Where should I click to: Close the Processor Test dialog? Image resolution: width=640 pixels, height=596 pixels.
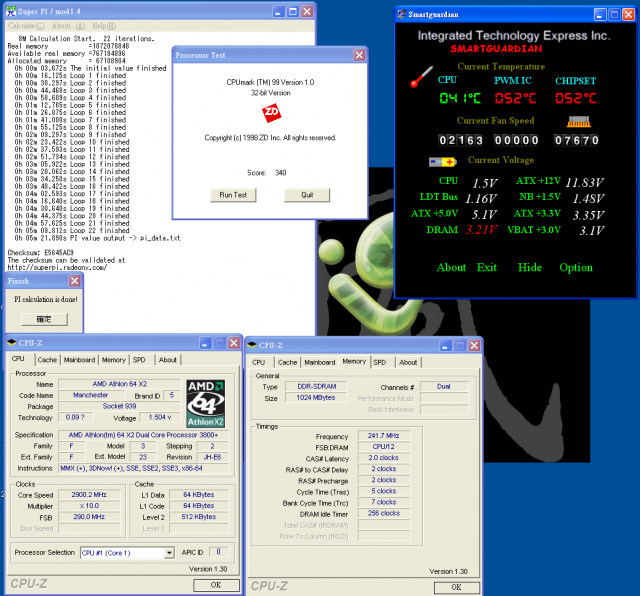[359, 55]
